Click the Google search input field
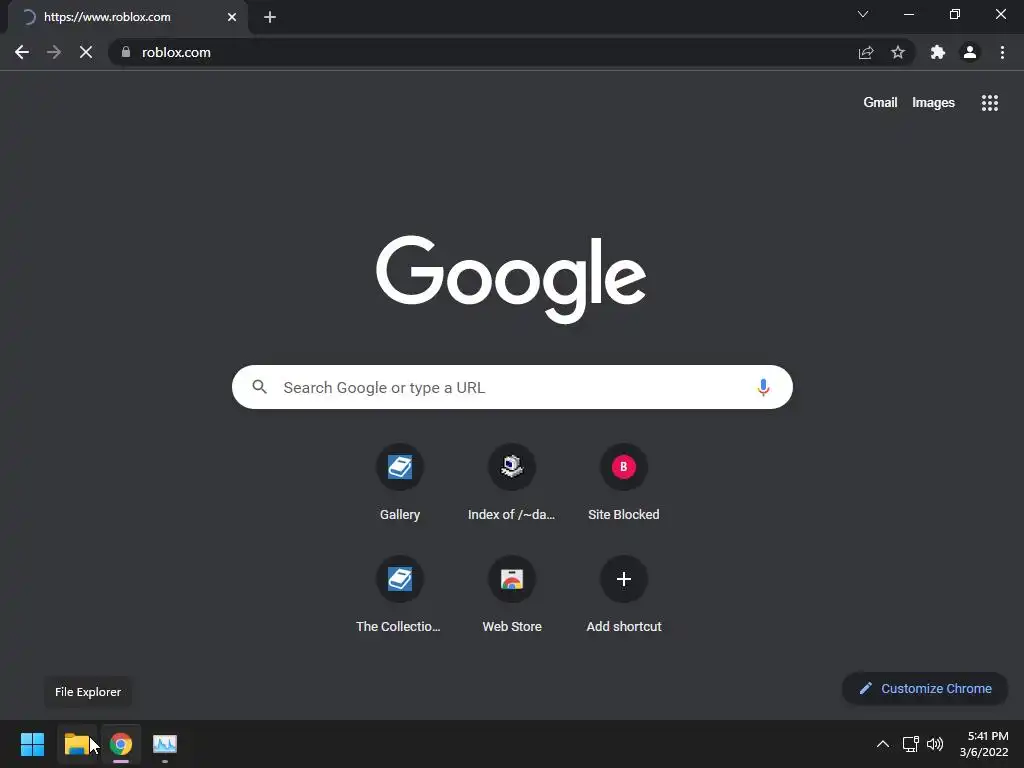Viewport: 1024px width, 768px height. (512, 387)
